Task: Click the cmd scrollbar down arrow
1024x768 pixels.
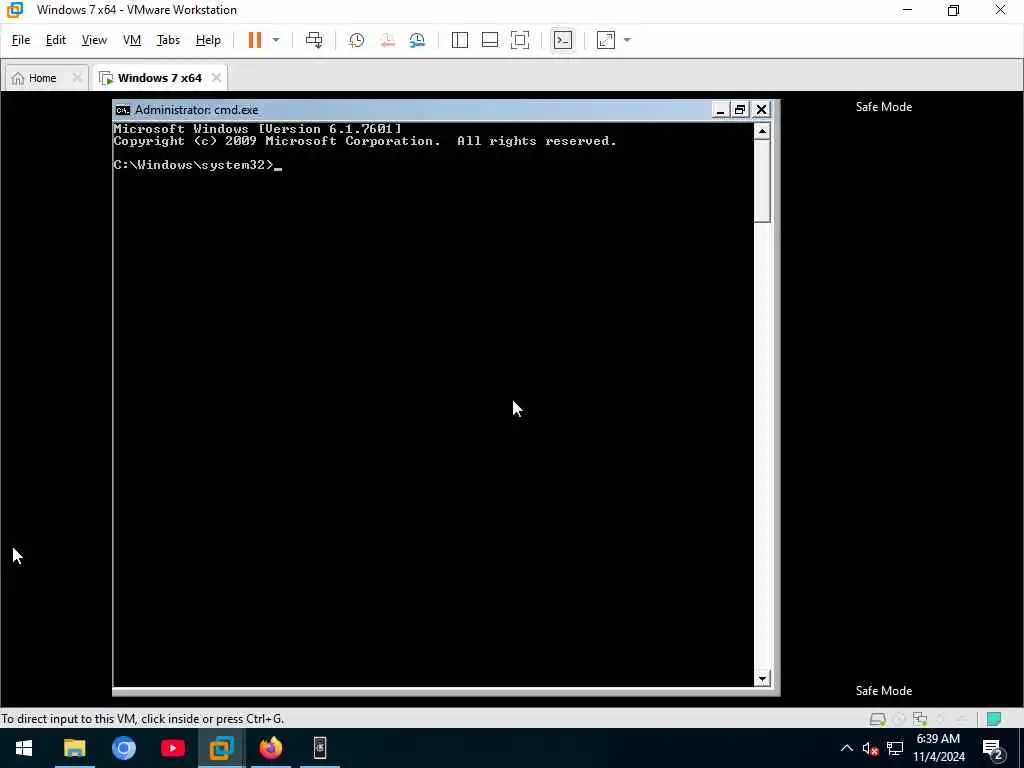Action: [762, 679]
